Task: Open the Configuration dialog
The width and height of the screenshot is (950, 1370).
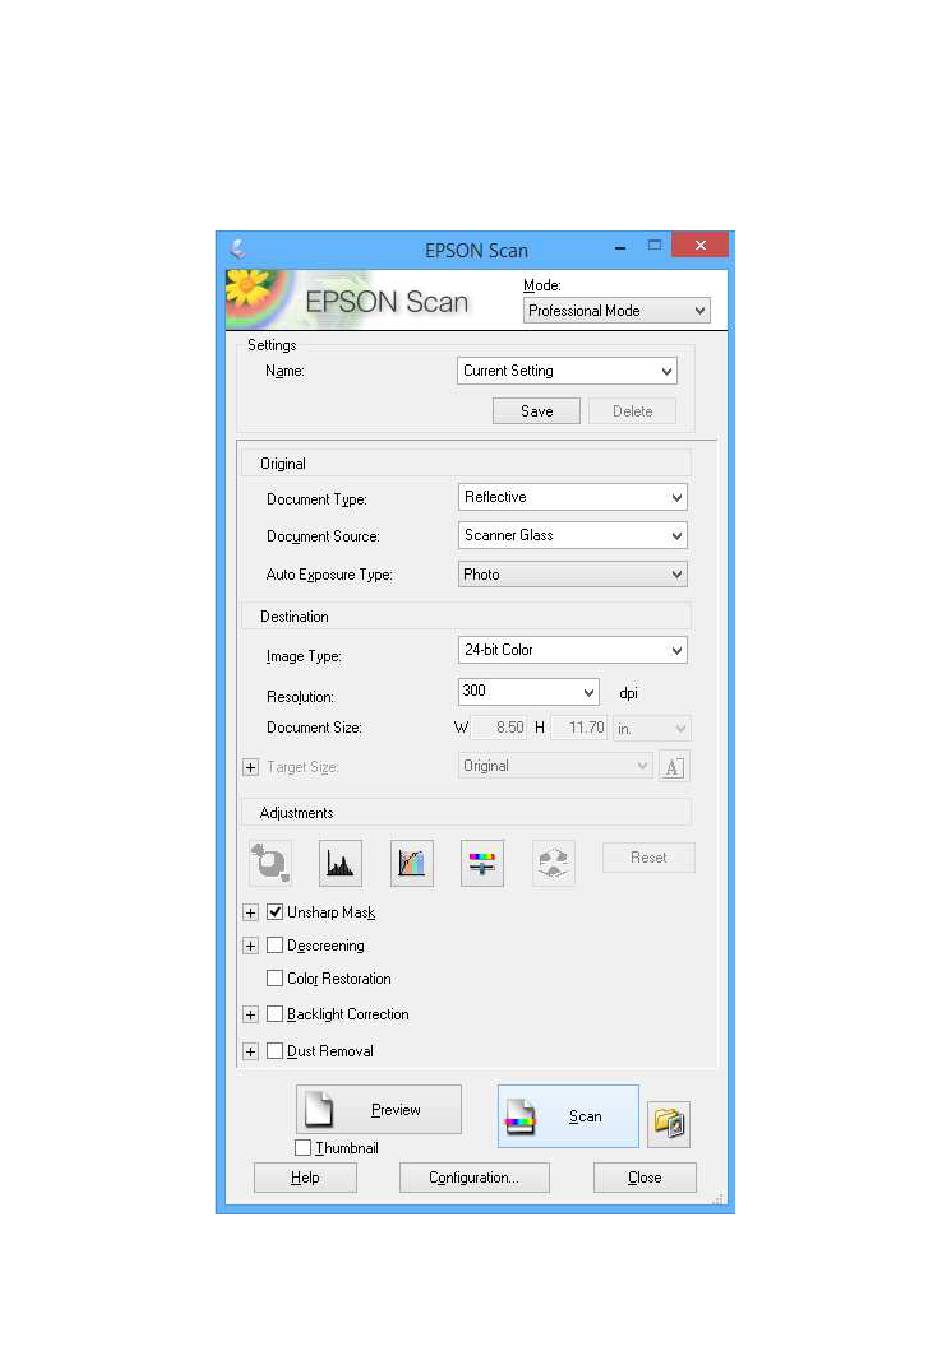Action: click(474, 1178)
